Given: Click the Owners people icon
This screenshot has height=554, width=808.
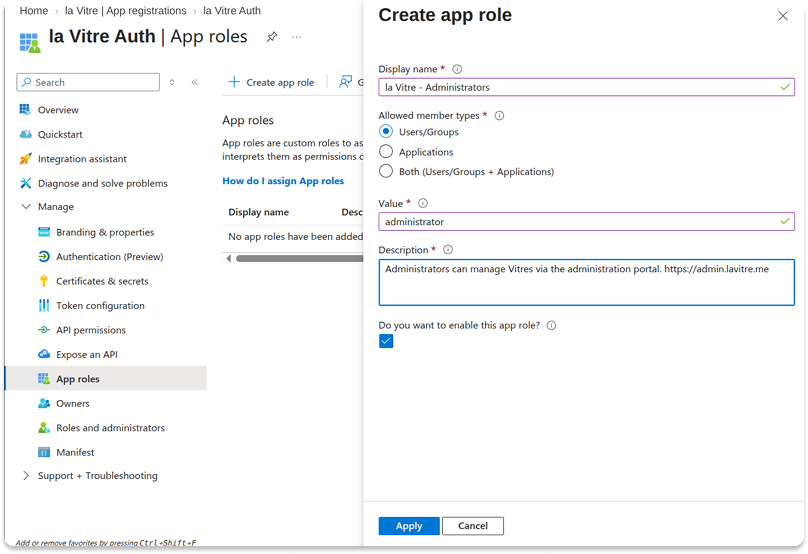Looking at the screenshot, I should pyautogui.click(x=44, y=403).
